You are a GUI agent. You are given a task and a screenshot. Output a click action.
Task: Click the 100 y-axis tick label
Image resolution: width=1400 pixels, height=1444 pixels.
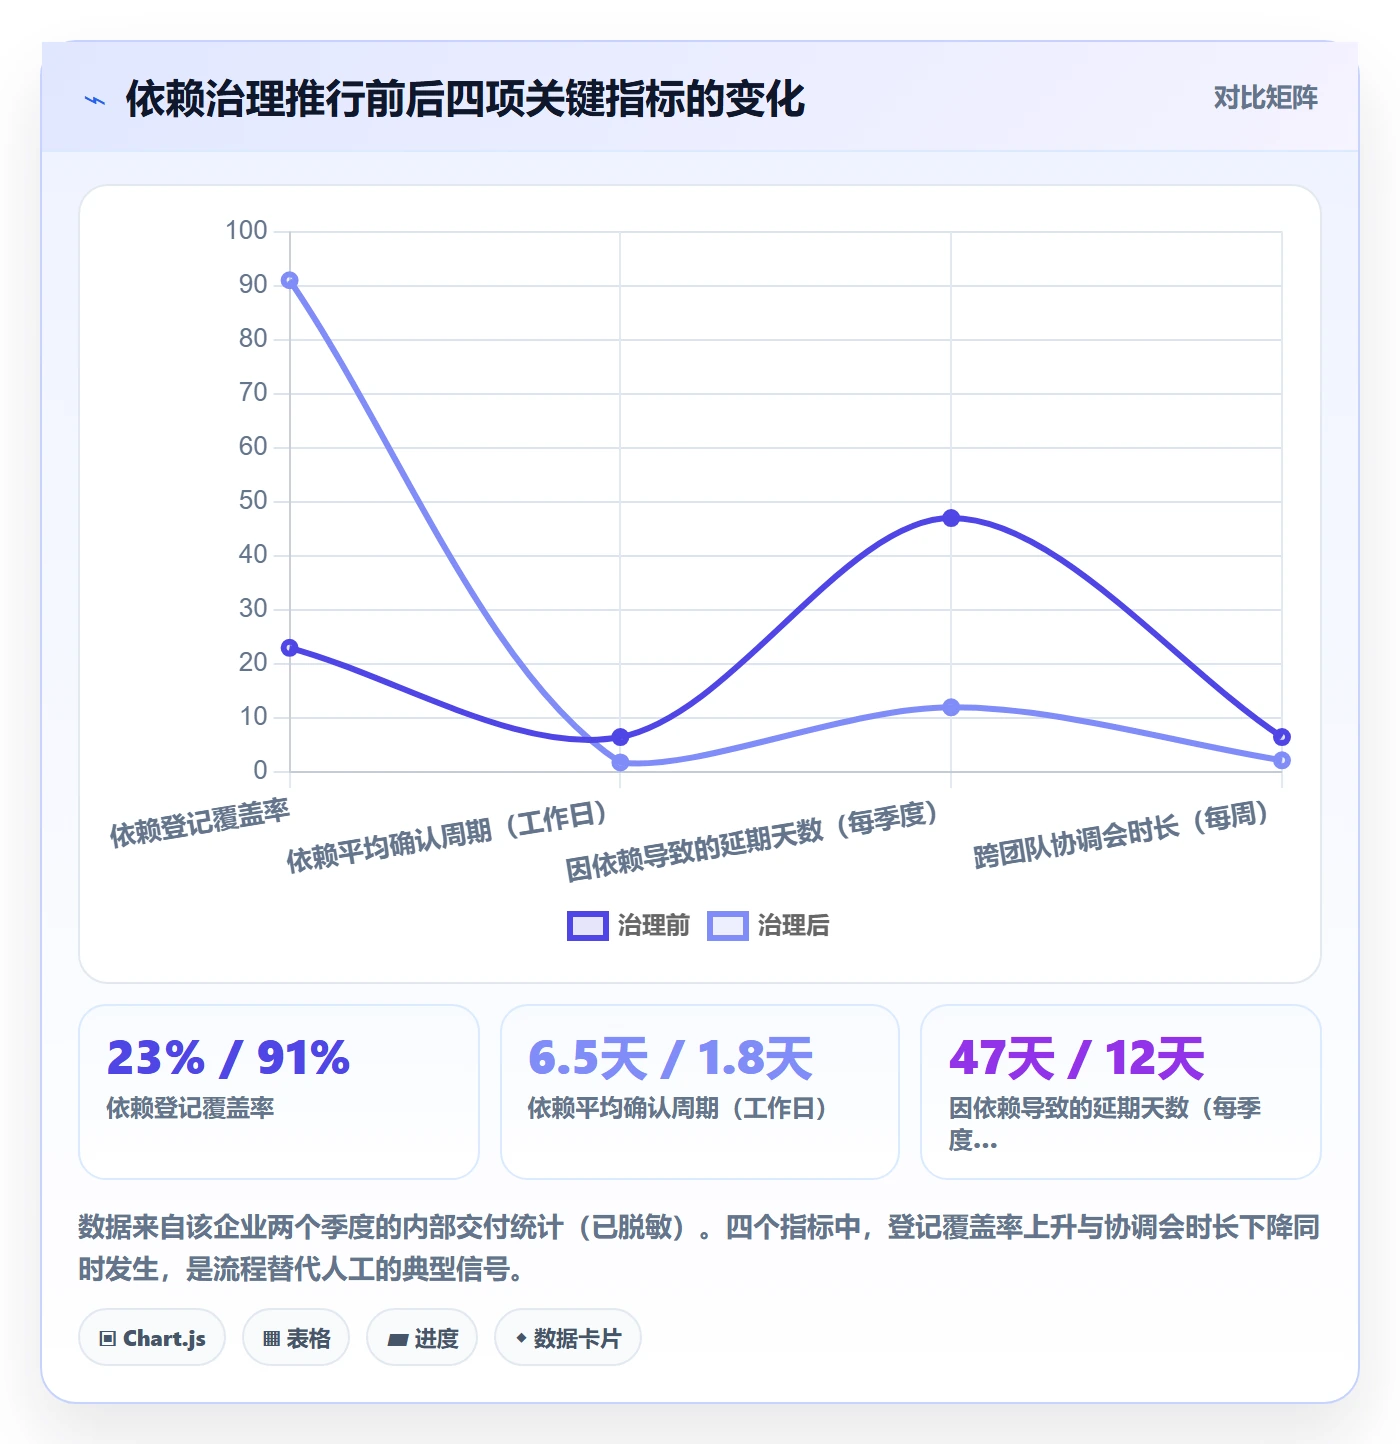point(246,231)
